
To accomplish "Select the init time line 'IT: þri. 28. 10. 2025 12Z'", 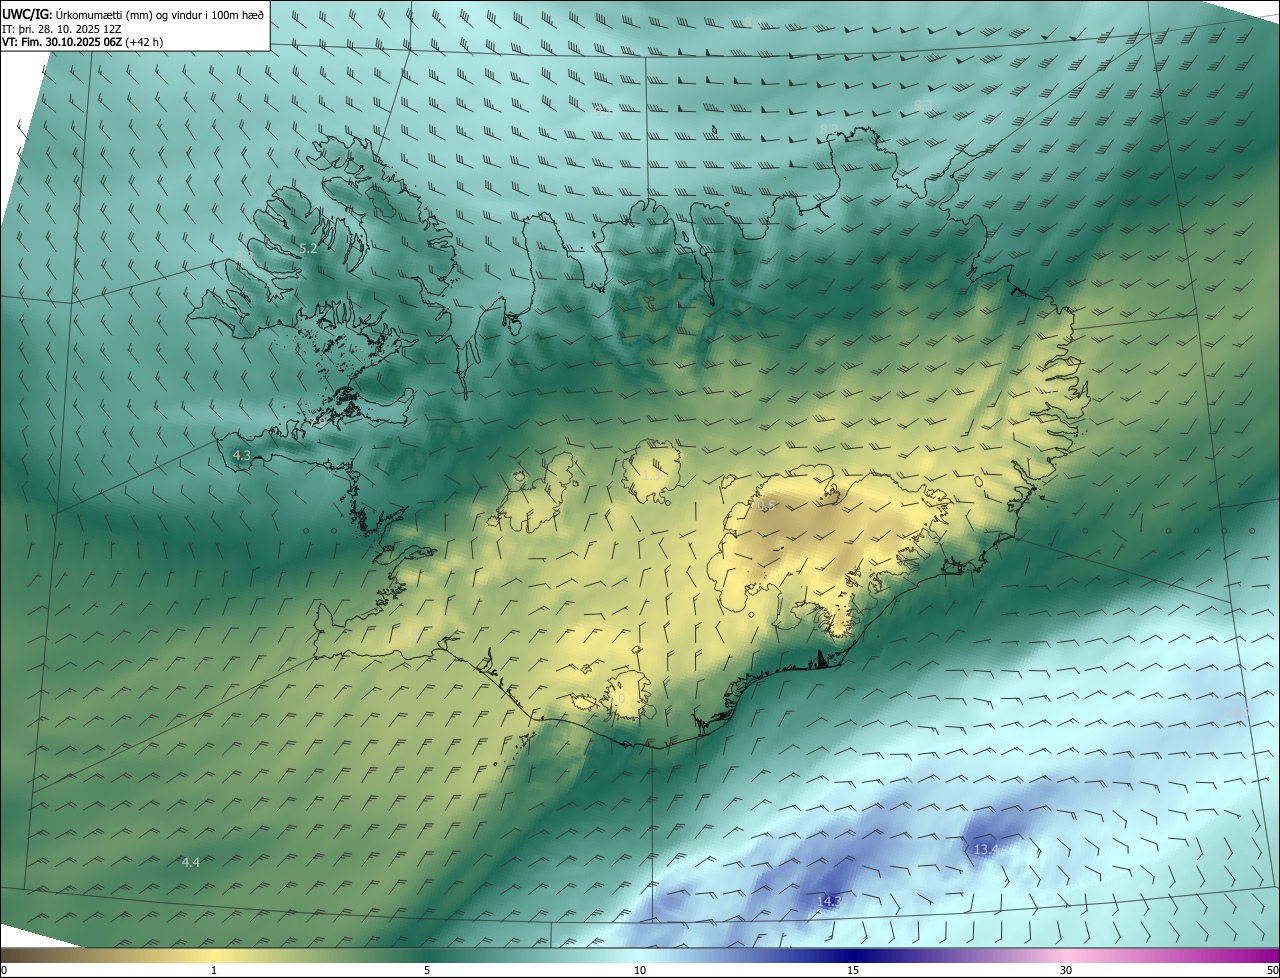I will pos(62,28).
